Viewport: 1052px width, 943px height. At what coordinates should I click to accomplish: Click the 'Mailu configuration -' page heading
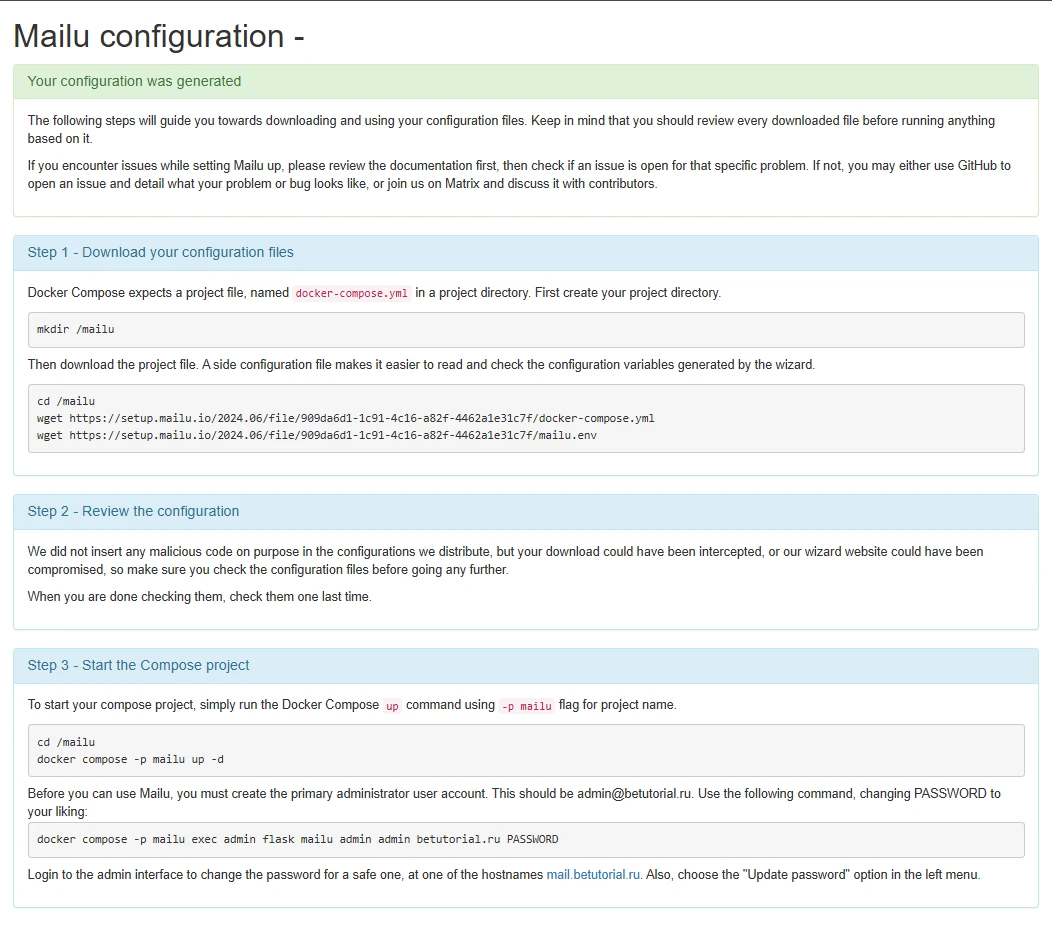tap(159, 36)
